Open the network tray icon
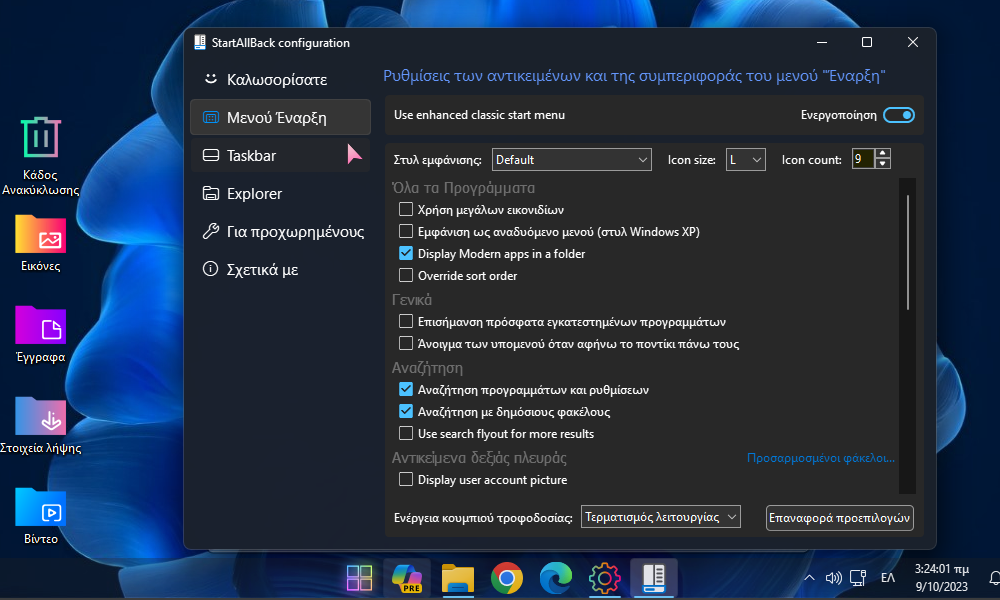This screenshot has height=600, width=1000. pos(858,578)
